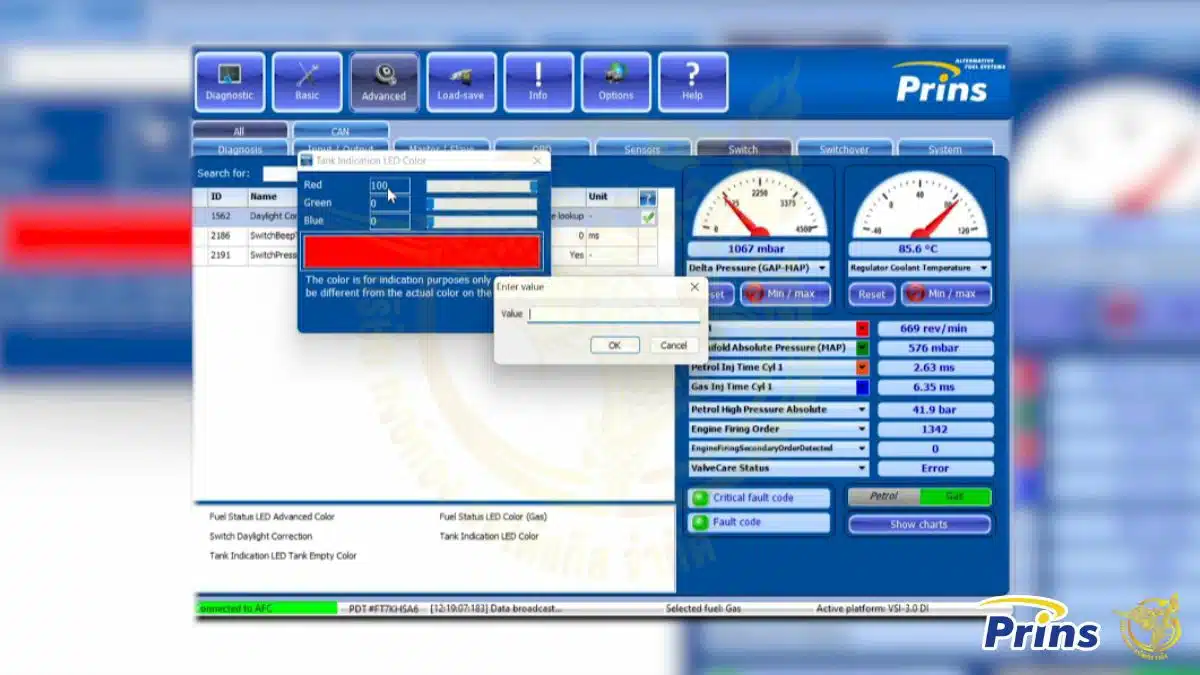
Task: Adjust the Green color slider
Action: point(482,204)
